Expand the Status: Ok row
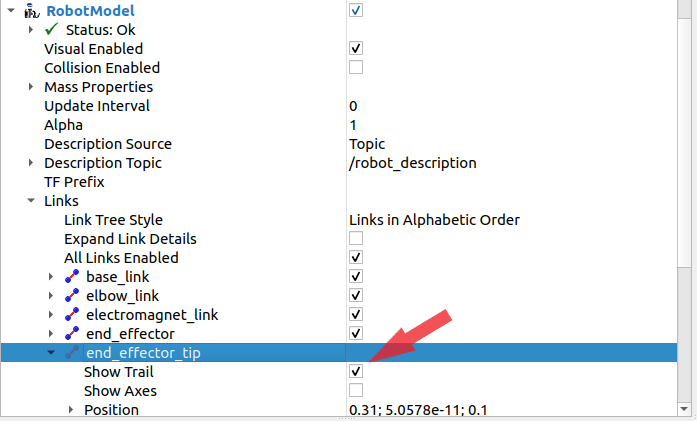The width and height of the screenshot is (697, 421). pos(31,29)
